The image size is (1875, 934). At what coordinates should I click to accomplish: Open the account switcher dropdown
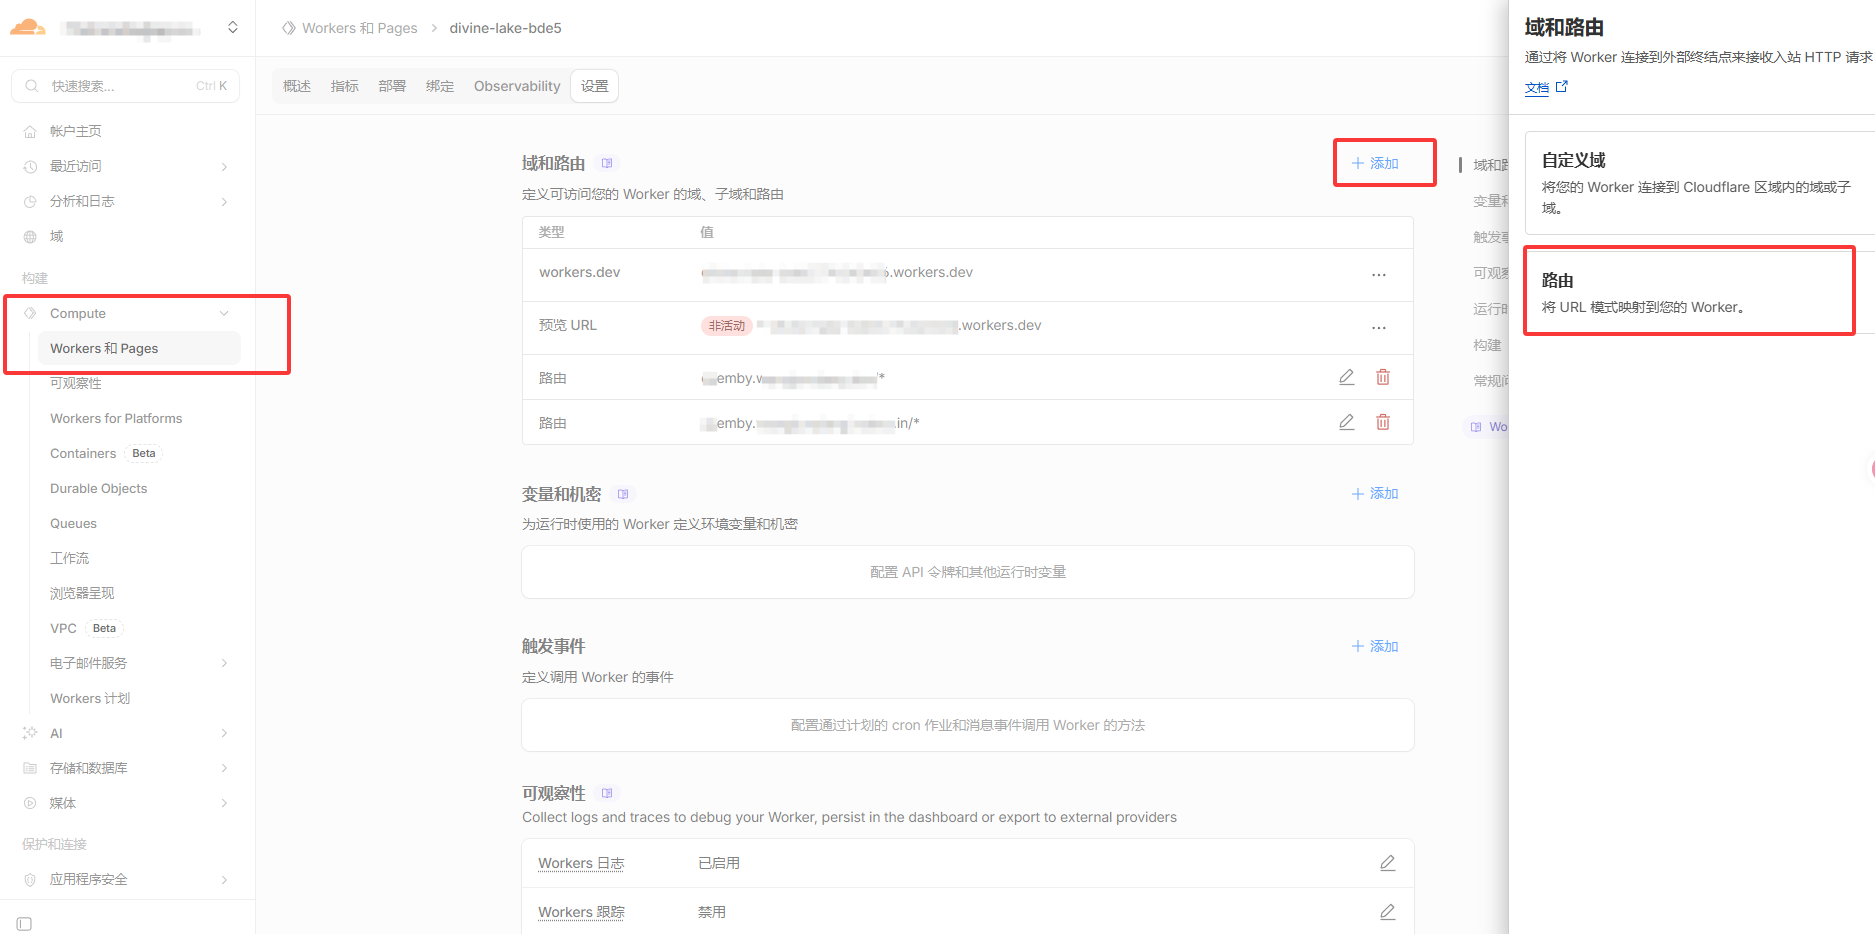pos(233,28)
